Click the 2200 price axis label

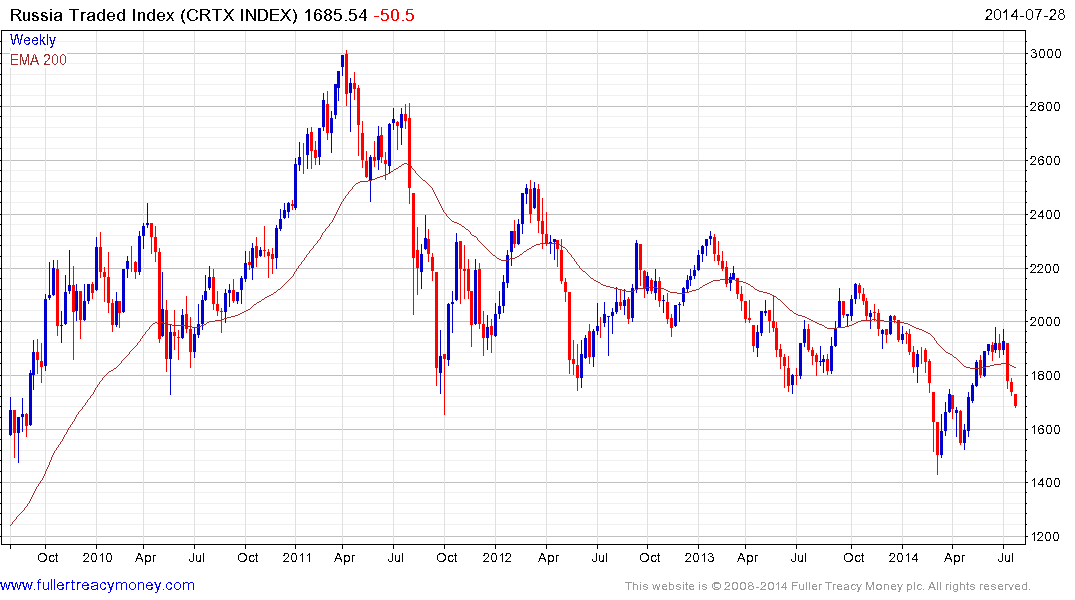[x=1046, y=268]
